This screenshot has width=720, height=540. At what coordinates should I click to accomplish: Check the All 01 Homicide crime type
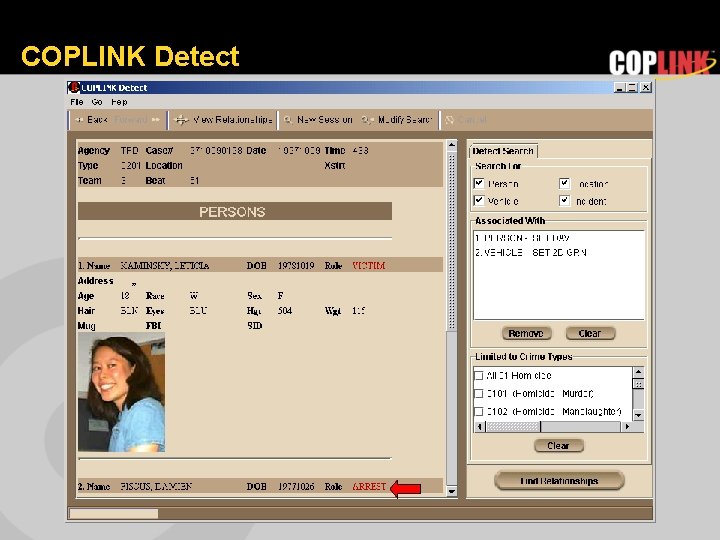pyautogui.click(x=478, y=376)
